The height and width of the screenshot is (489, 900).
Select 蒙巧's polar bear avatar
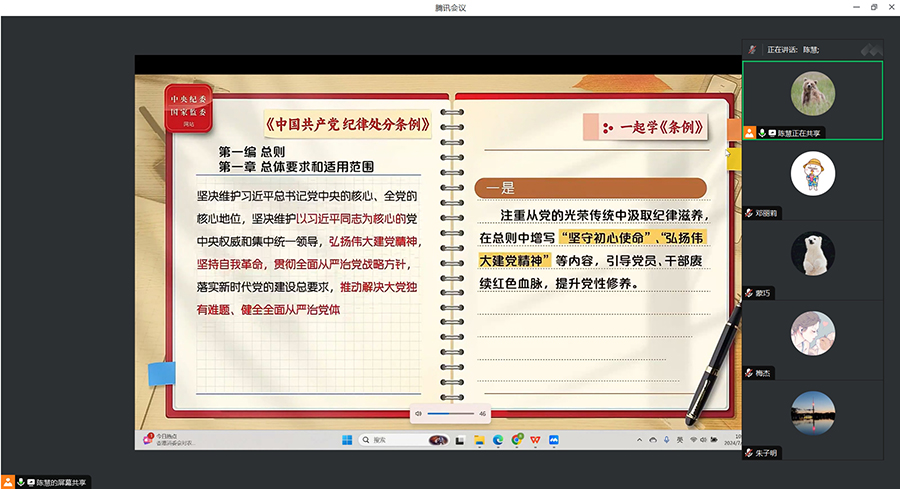click(812, 253)
